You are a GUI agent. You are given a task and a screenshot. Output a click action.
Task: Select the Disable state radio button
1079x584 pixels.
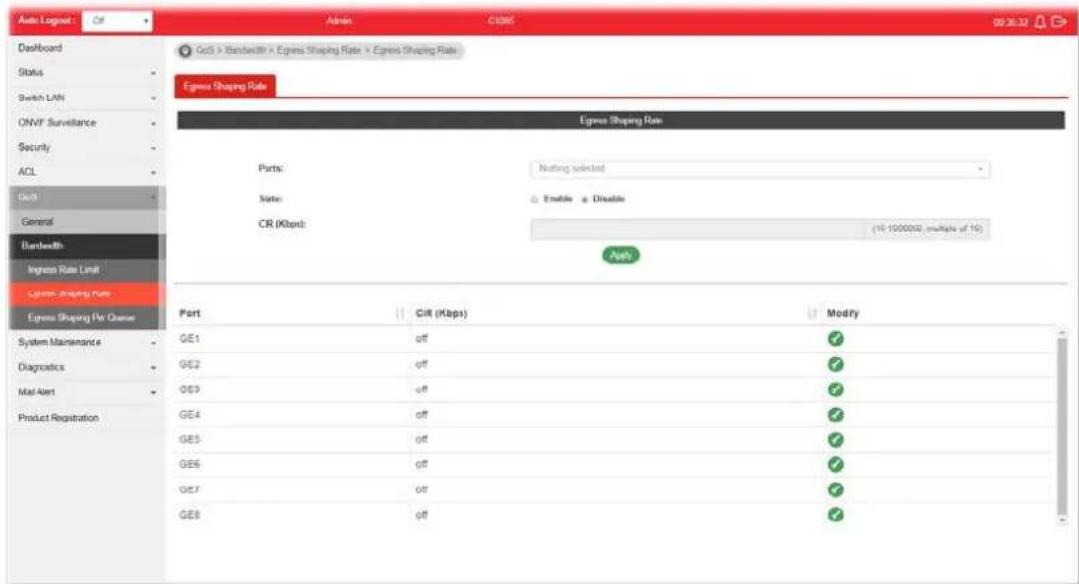(585, 199)
